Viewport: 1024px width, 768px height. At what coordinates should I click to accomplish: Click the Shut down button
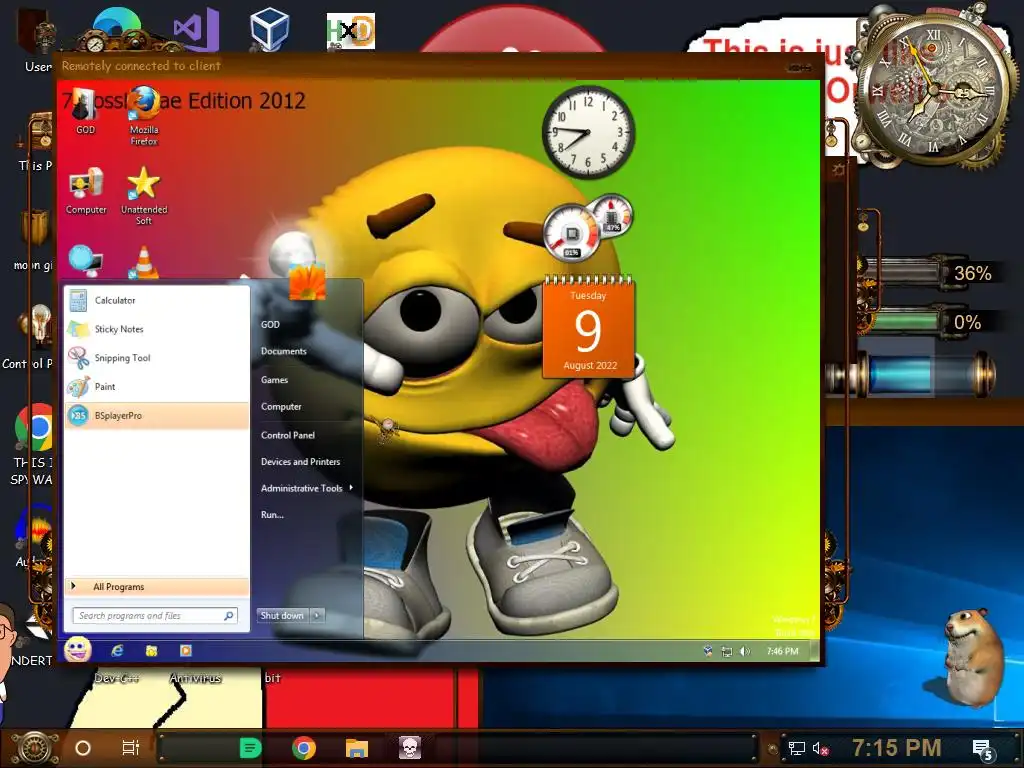pos(282,615)
